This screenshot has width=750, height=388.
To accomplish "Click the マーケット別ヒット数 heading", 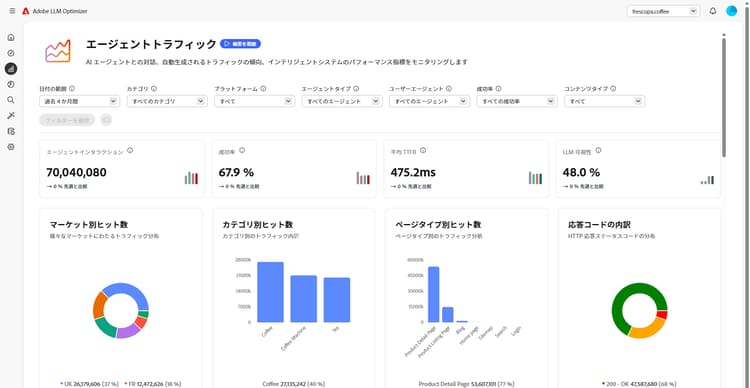I will [x=89, y=224].
